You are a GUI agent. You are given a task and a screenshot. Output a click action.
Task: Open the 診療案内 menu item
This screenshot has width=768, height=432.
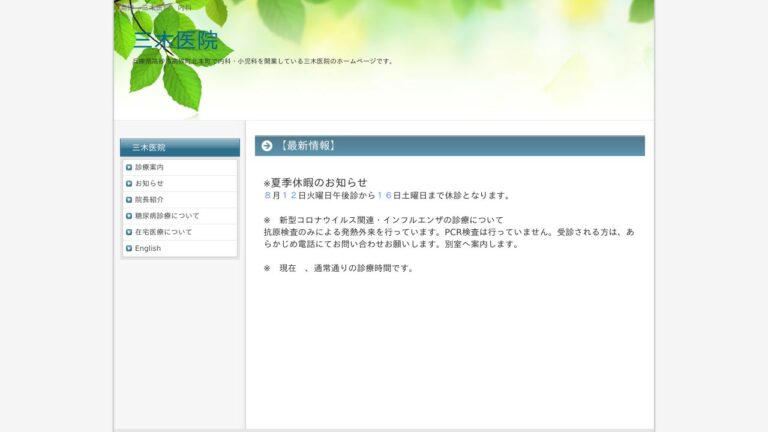point(150,167)
